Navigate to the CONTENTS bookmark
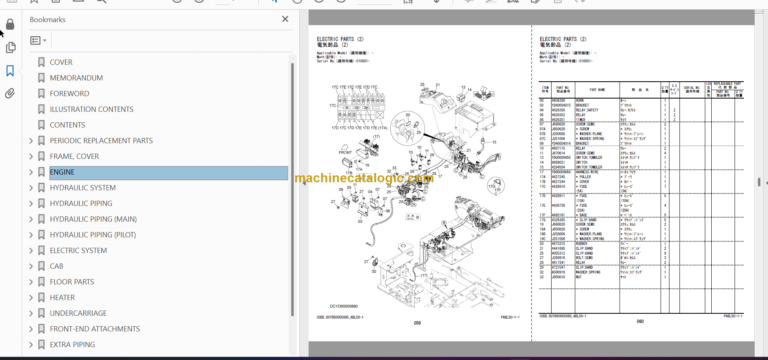 (x=67, y=125)
